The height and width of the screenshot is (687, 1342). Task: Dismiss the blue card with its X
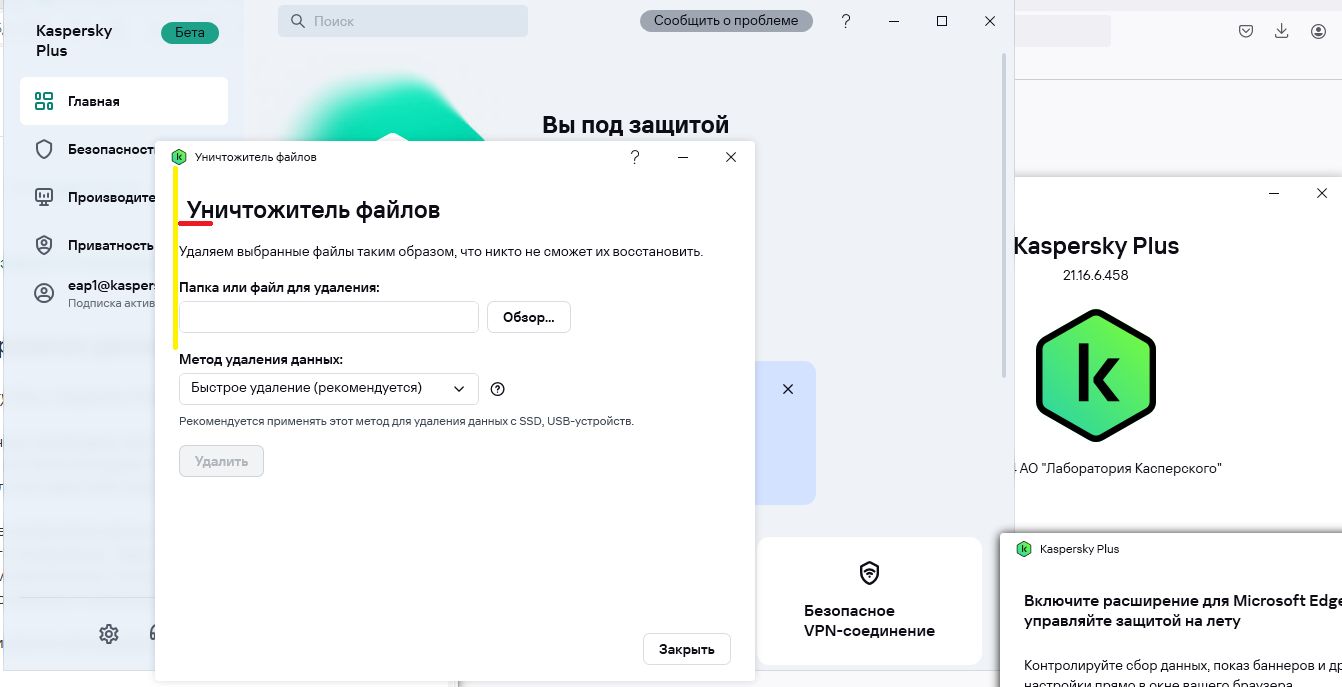click(x=788, y=389)
